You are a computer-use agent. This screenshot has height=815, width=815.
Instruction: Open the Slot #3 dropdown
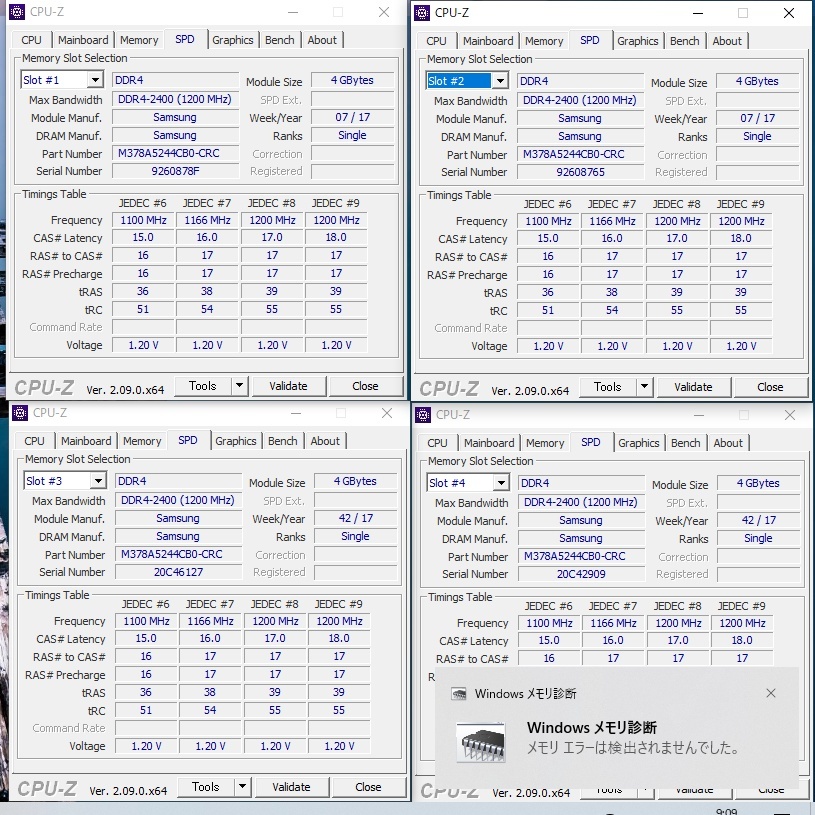[x=98, y=481]
